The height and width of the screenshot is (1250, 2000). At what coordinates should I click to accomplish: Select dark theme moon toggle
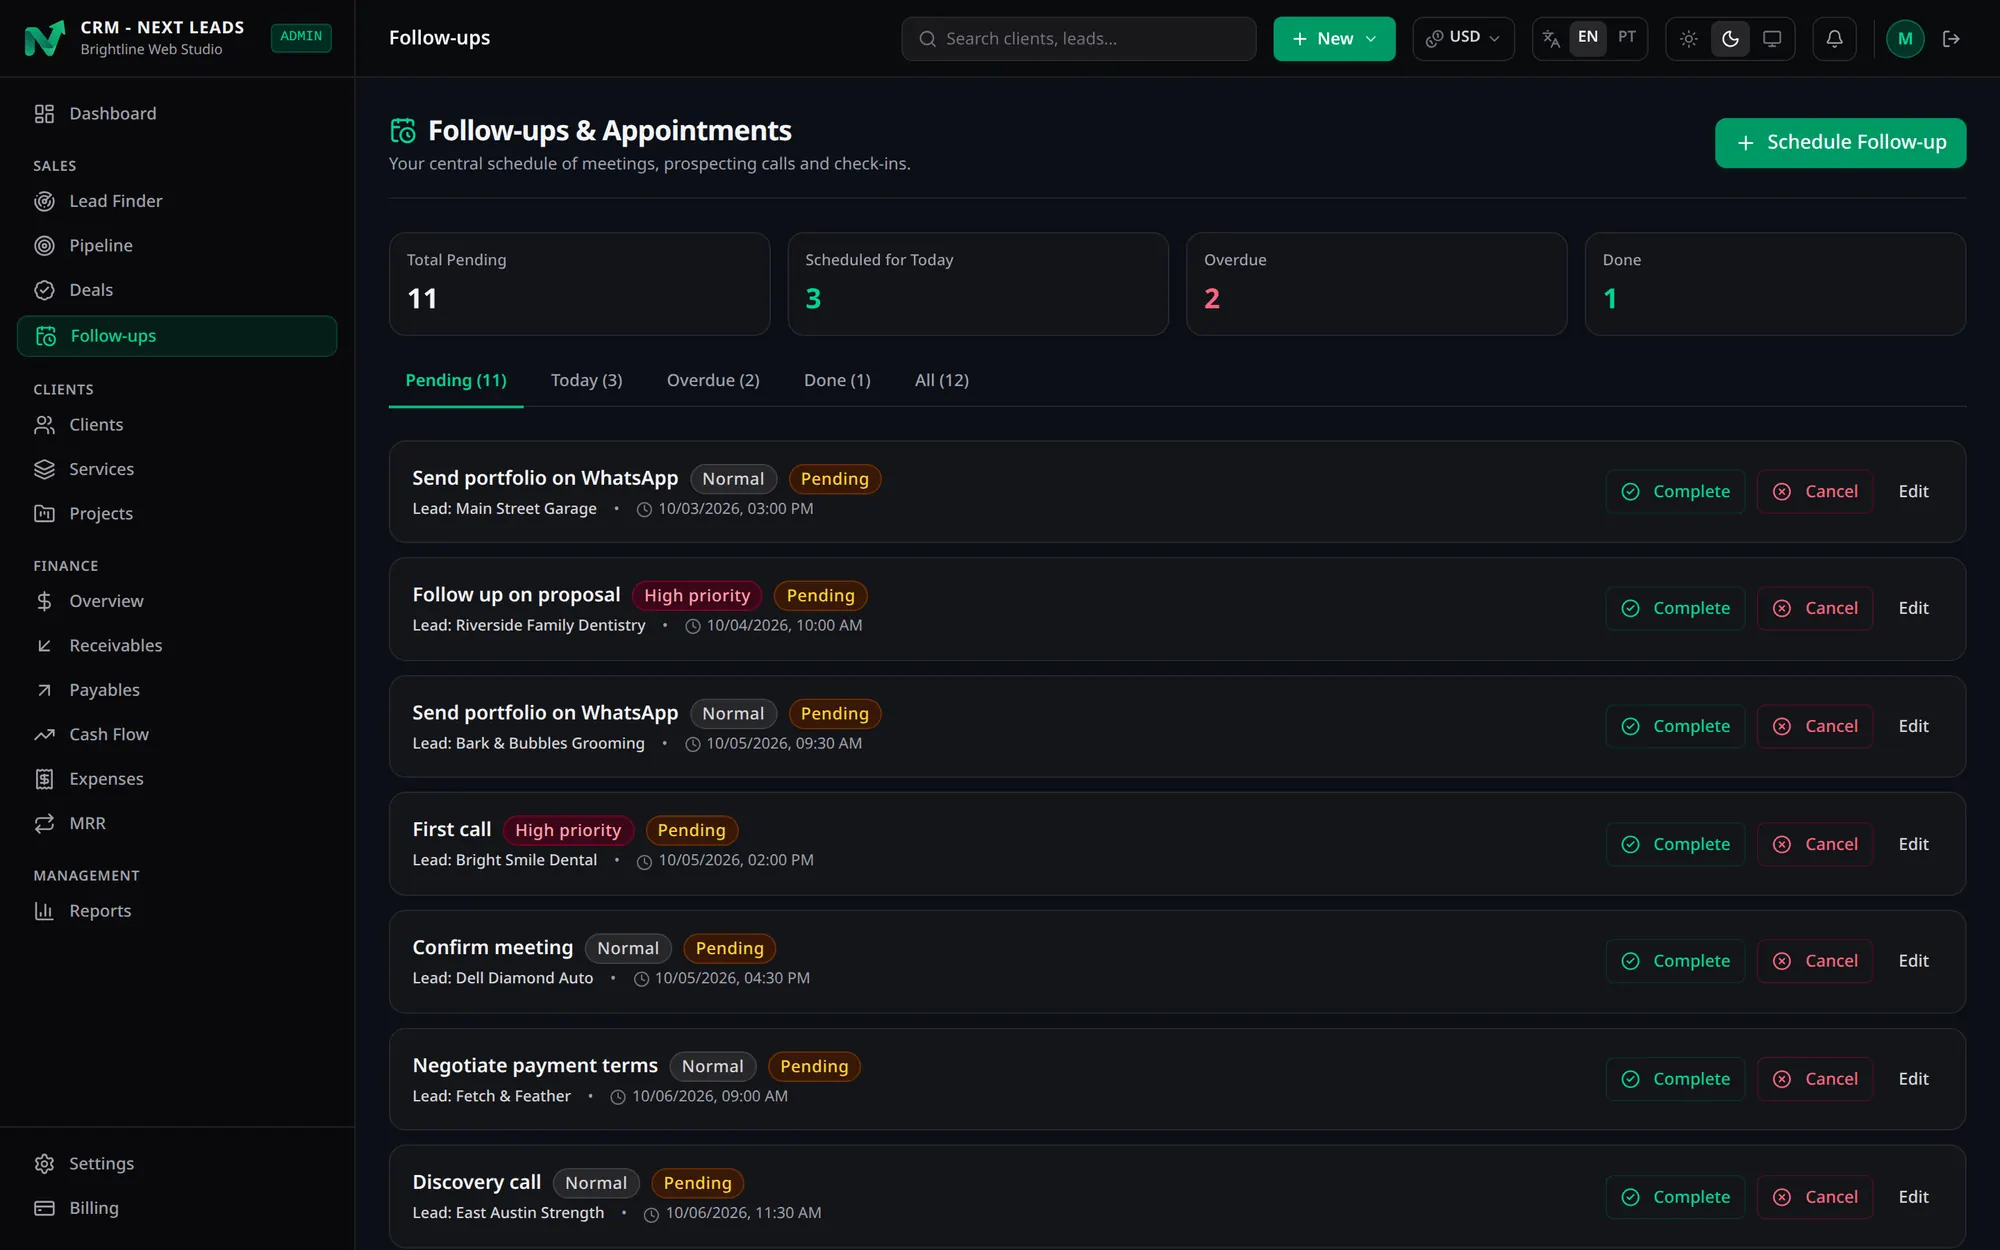[x=1730, y=38]
